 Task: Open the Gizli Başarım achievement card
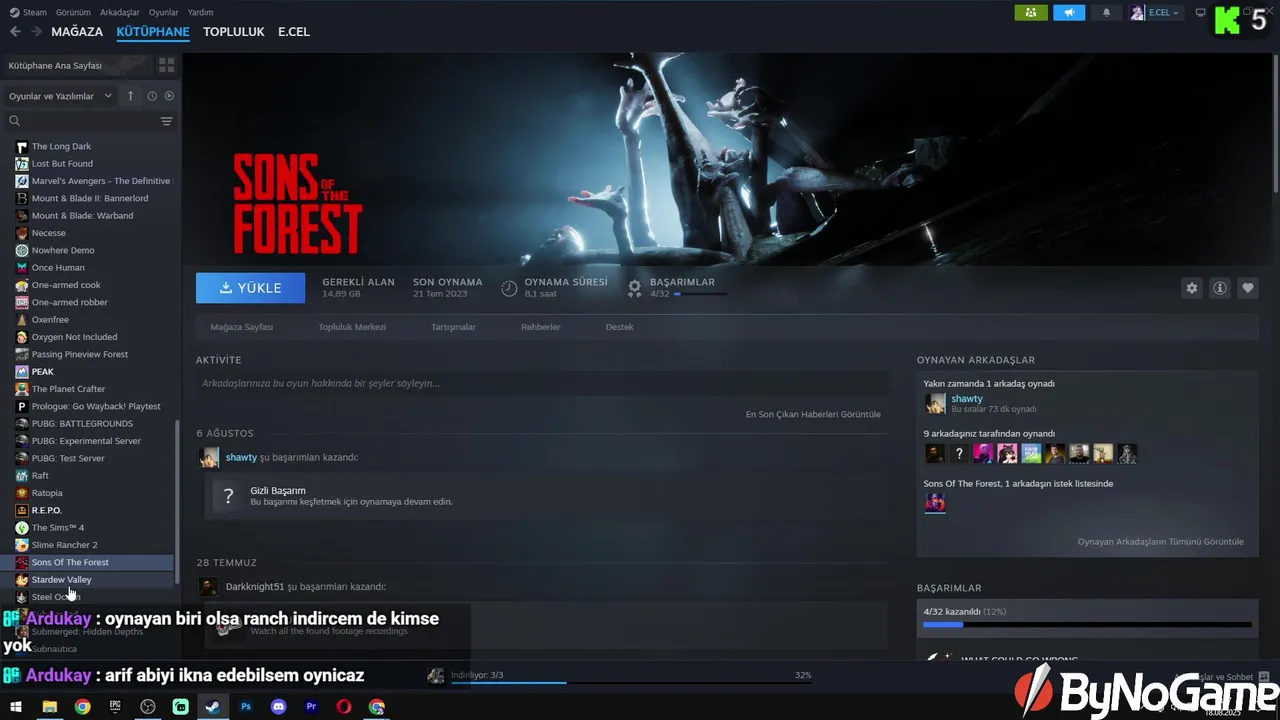(546, 496)
